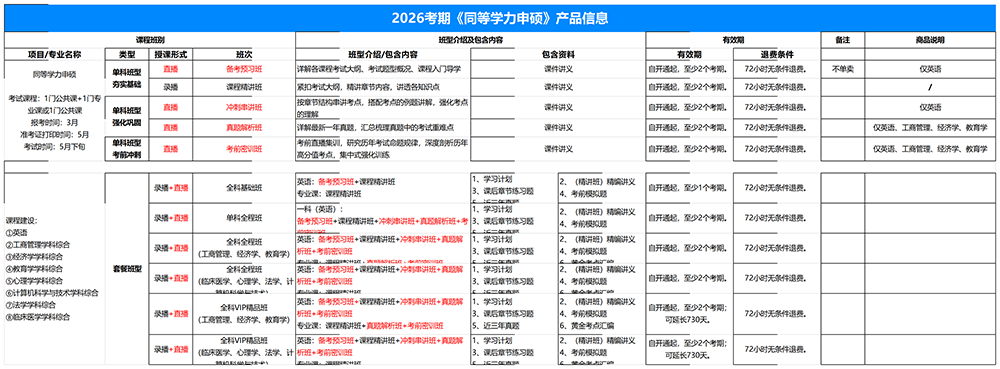This screenshot has height=369, width=1000.
Task: Select the "课程班别" group header cell
Action: 150,40
